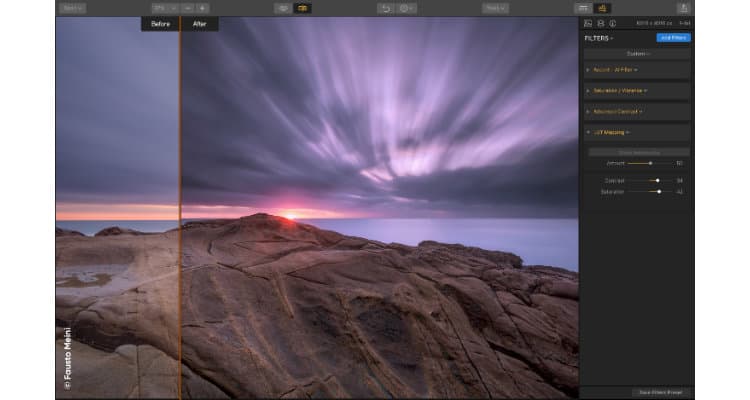Click the quick preview eye icon
This screenshot has width=750, height=400.
pos(284,8)
